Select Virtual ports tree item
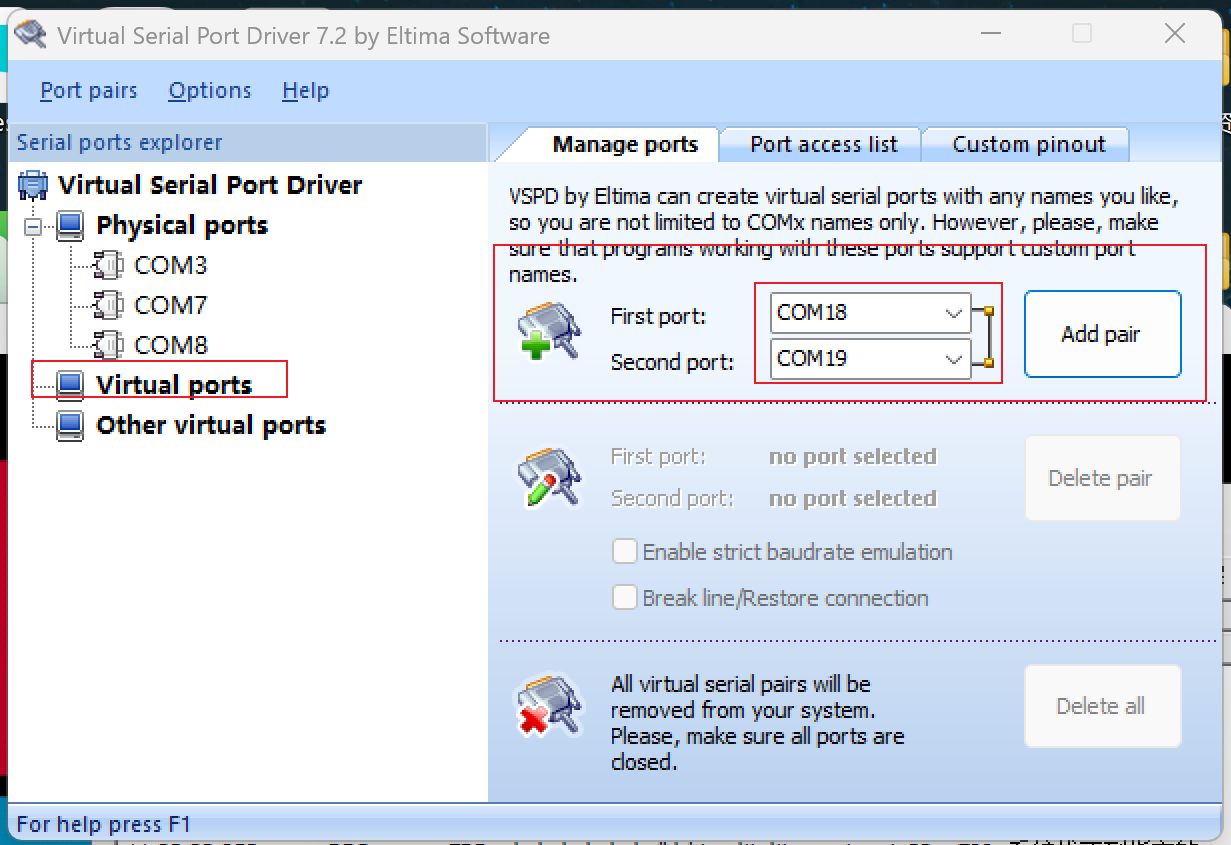1231x845 pixels. [x=174, y=385]
